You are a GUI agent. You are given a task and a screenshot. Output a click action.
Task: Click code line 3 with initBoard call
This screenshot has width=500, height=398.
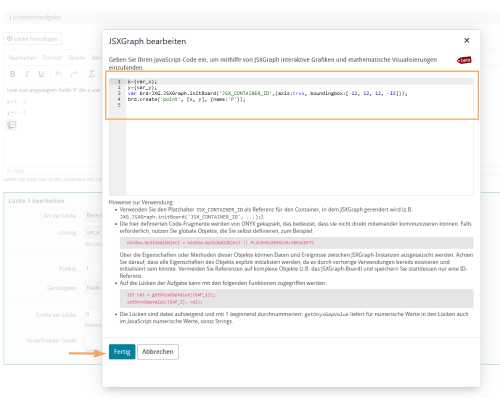[x=267, y=93]
